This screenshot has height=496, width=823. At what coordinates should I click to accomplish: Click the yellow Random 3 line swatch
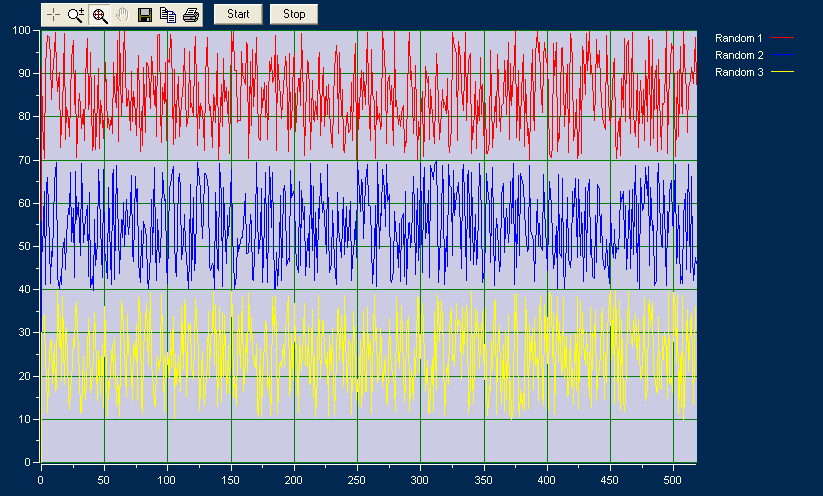click(x=784, y=72)
